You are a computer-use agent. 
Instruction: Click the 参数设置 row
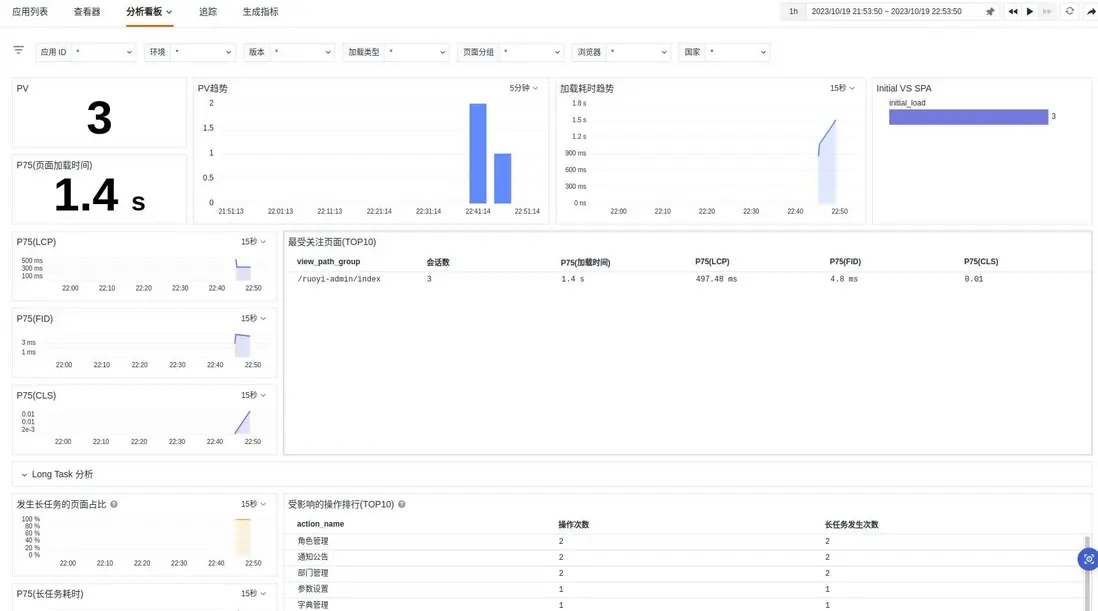click(686, 589)
